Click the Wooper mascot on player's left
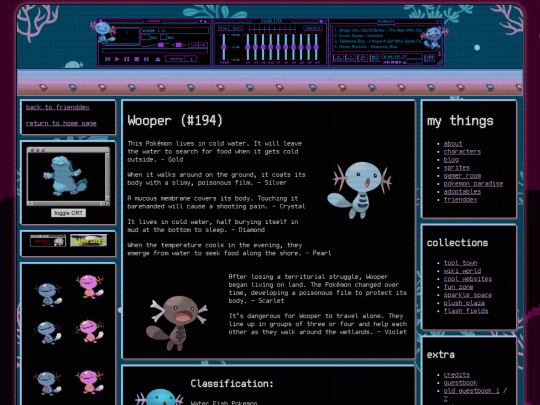Screen dimensions: 540x405 [x=103, y=33]
